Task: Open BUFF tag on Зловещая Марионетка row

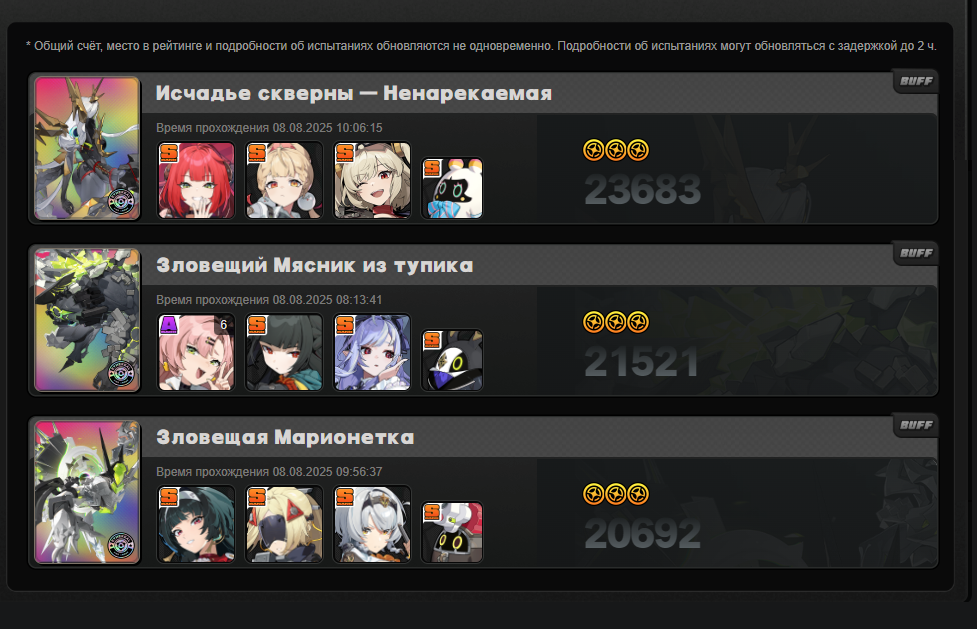Action: point(916,425)
